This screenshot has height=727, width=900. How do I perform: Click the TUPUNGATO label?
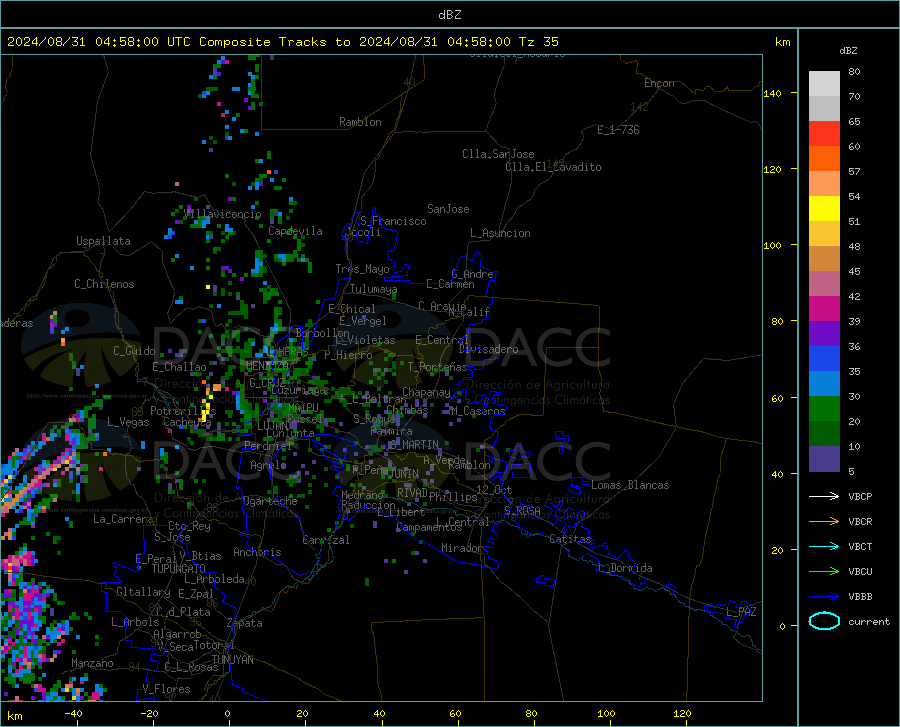179,569
